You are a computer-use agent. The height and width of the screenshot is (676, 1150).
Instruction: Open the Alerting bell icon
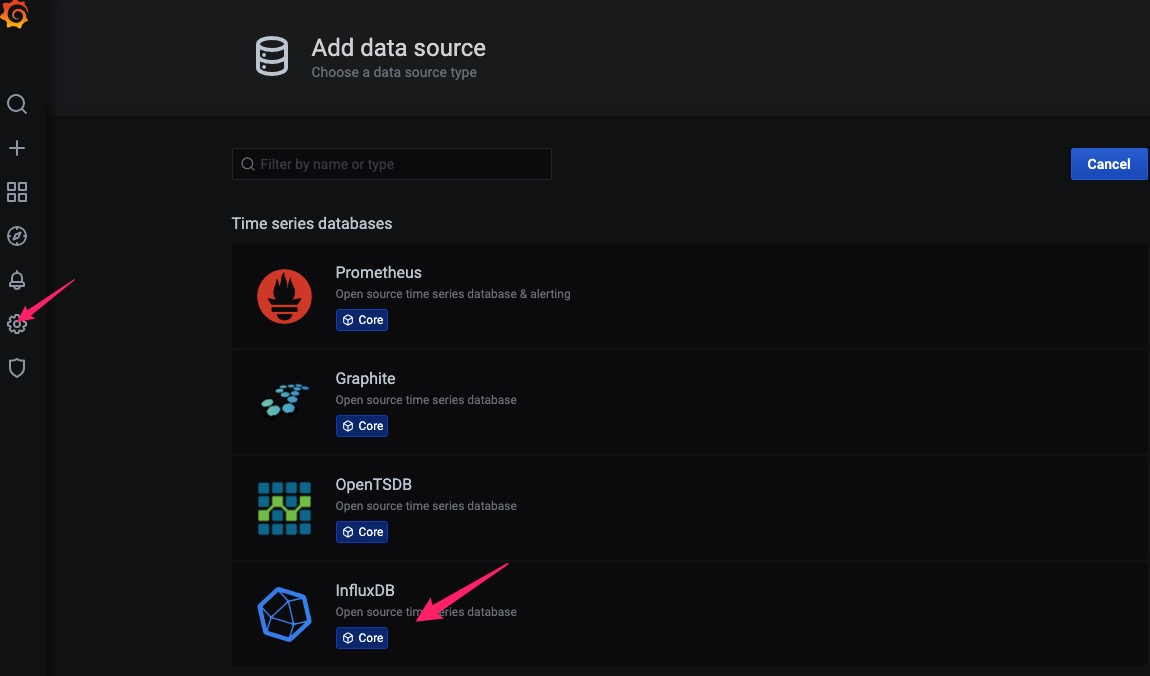[x=17, y=280]
